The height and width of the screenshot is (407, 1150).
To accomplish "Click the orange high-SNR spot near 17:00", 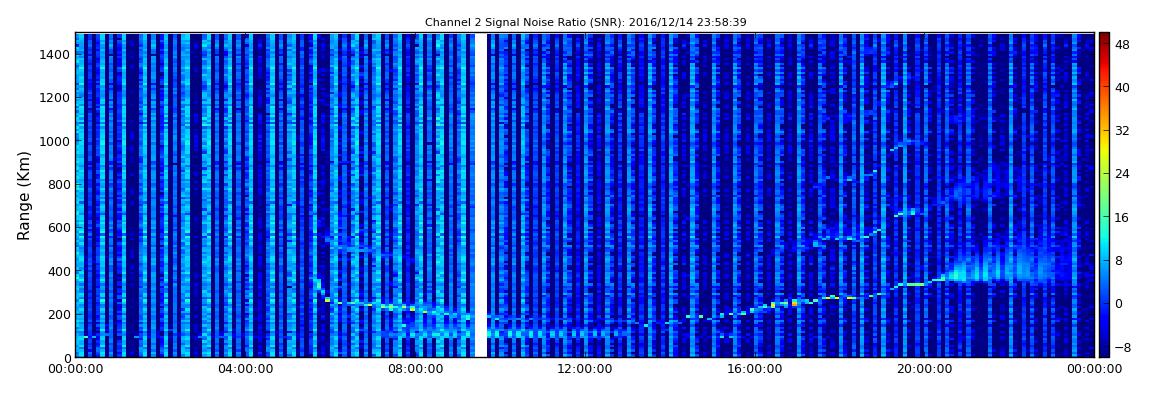I will [x=794, y=302].
